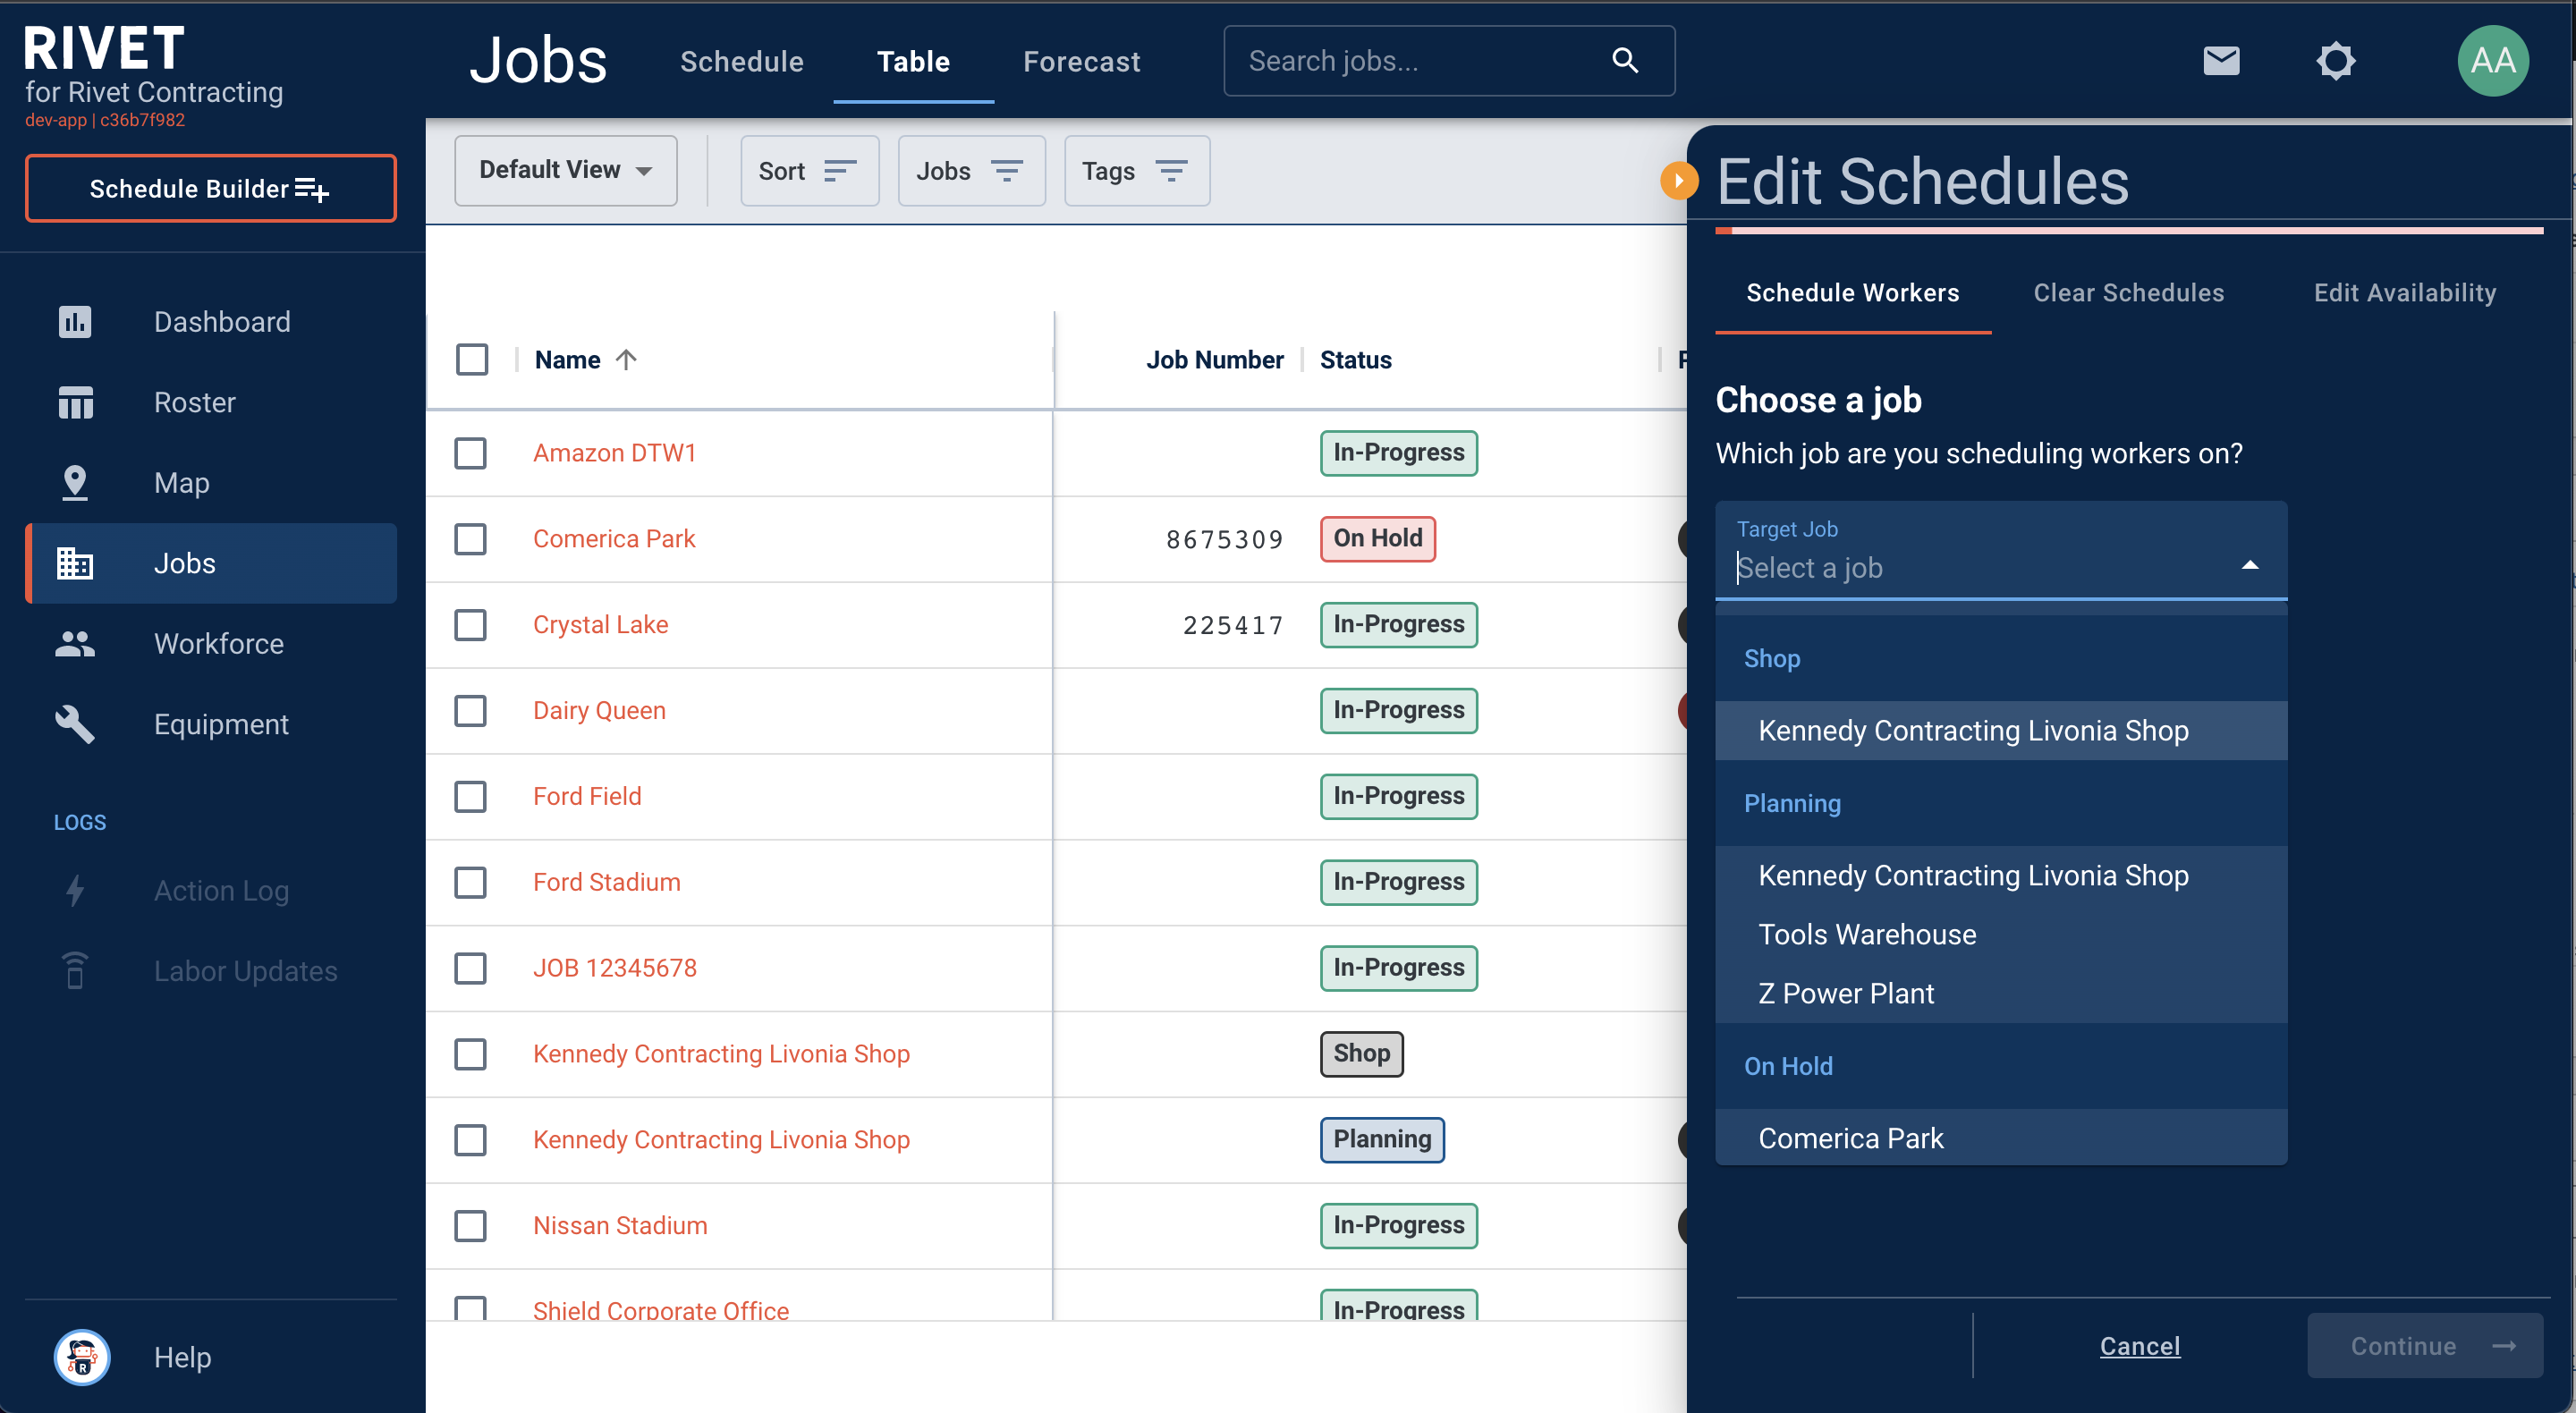2576x1413 pixels.
Task: Click the Schedule Builder add-list icon
Action: pyautogui.click(x=312, y=189)
